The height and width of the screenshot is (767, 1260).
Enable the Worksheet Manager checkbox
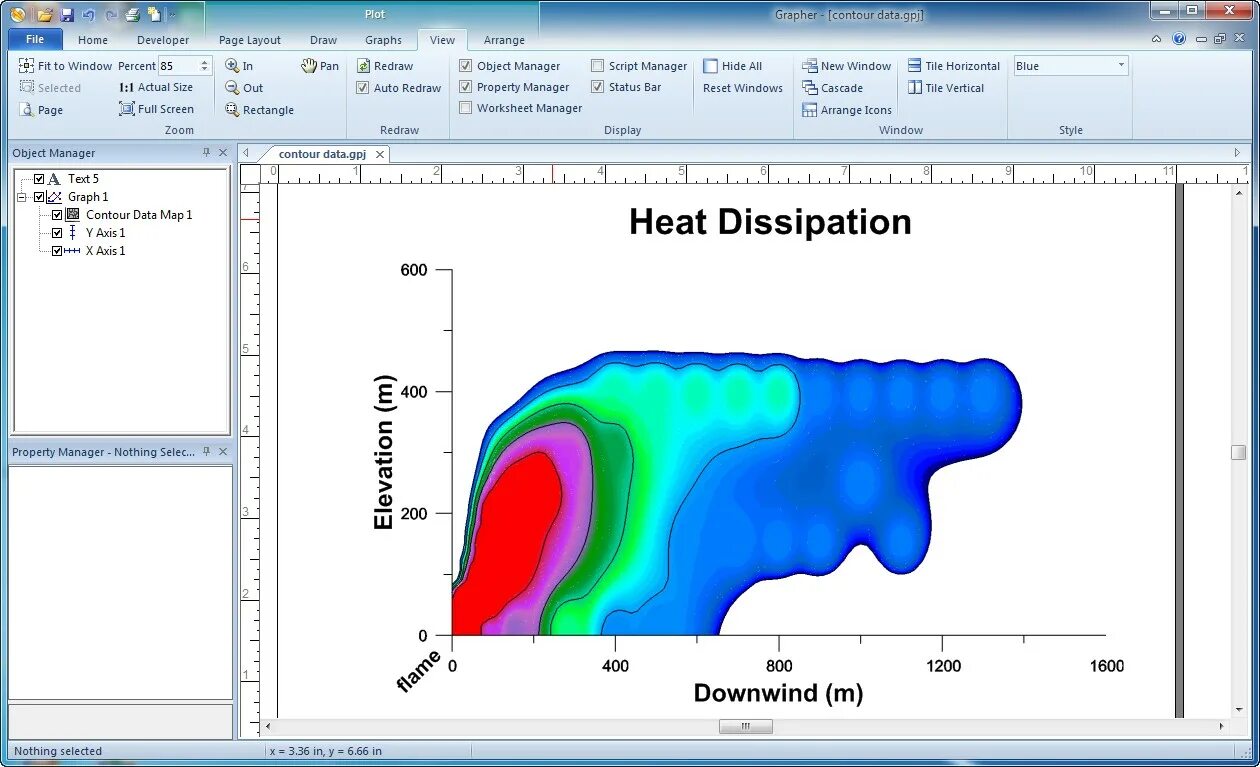pos(466,108)
